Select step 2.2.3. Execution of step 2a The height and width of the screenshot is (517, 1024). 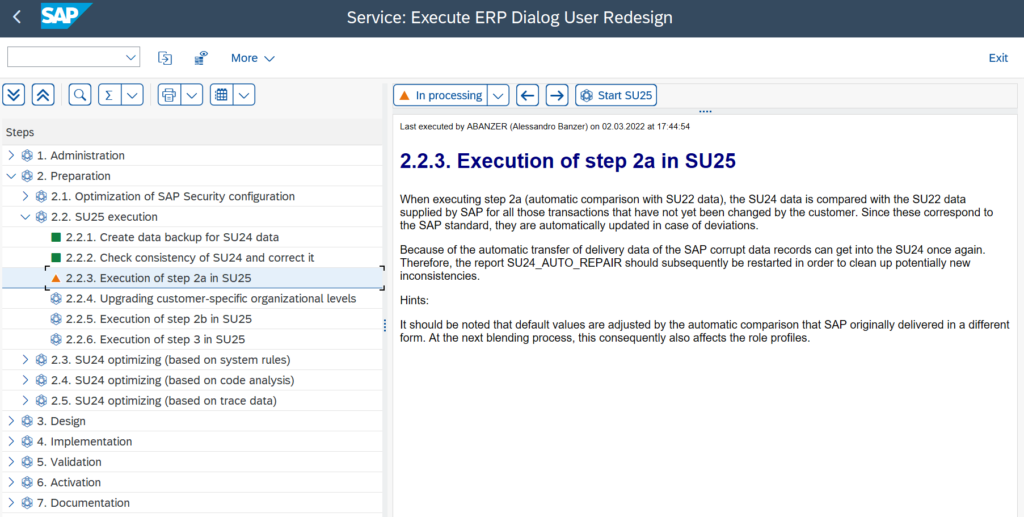pyautogui.click(x=159, y=278)
